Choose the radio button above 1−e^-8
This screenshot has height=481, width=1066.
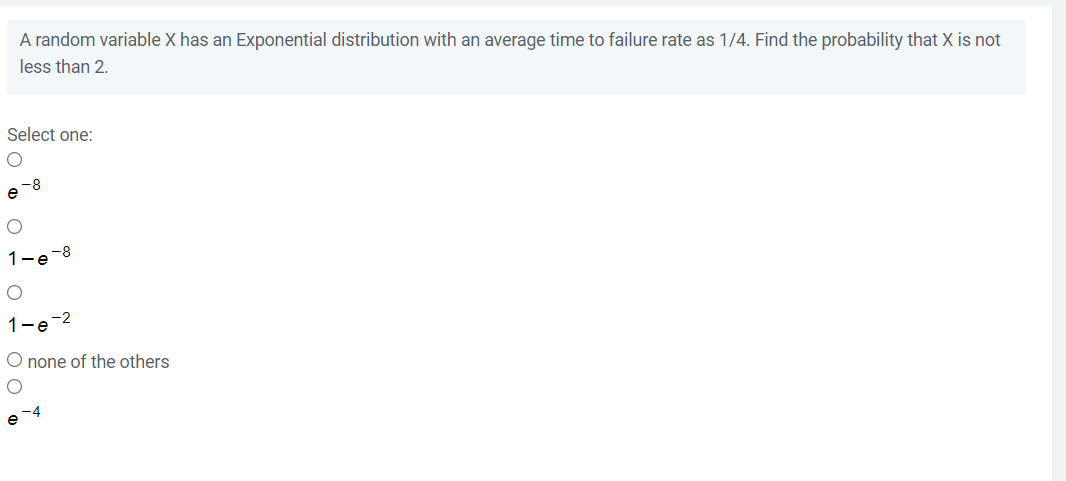pyautogui.click(x=14, y=226)
